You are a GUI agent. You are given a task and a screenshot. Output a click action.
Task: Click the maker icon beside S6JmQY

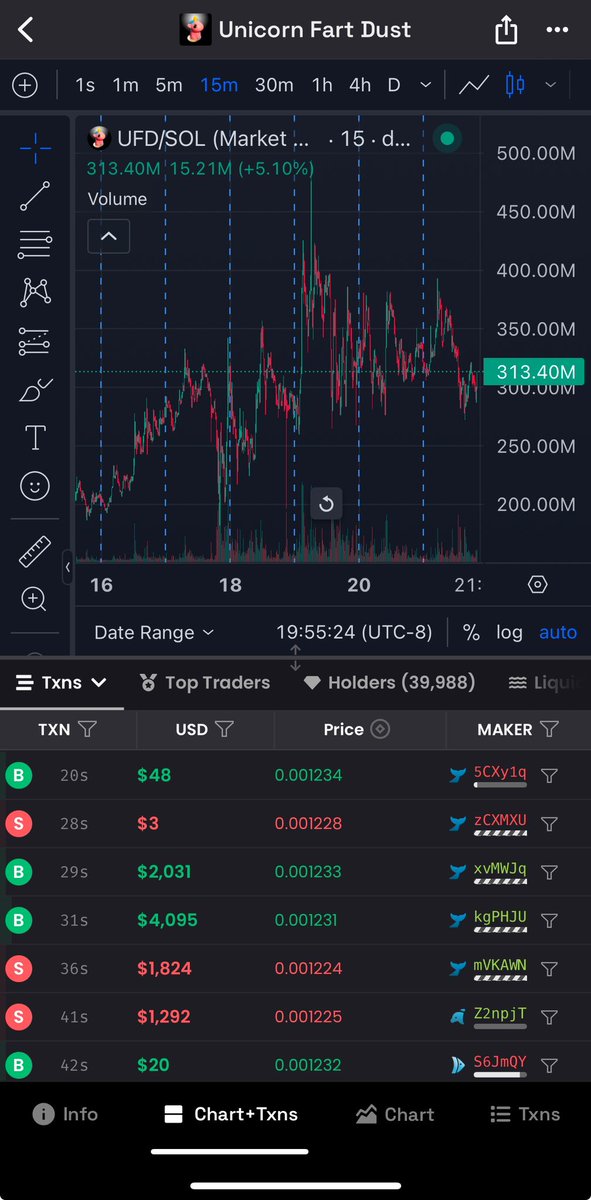click(459, 1065)
